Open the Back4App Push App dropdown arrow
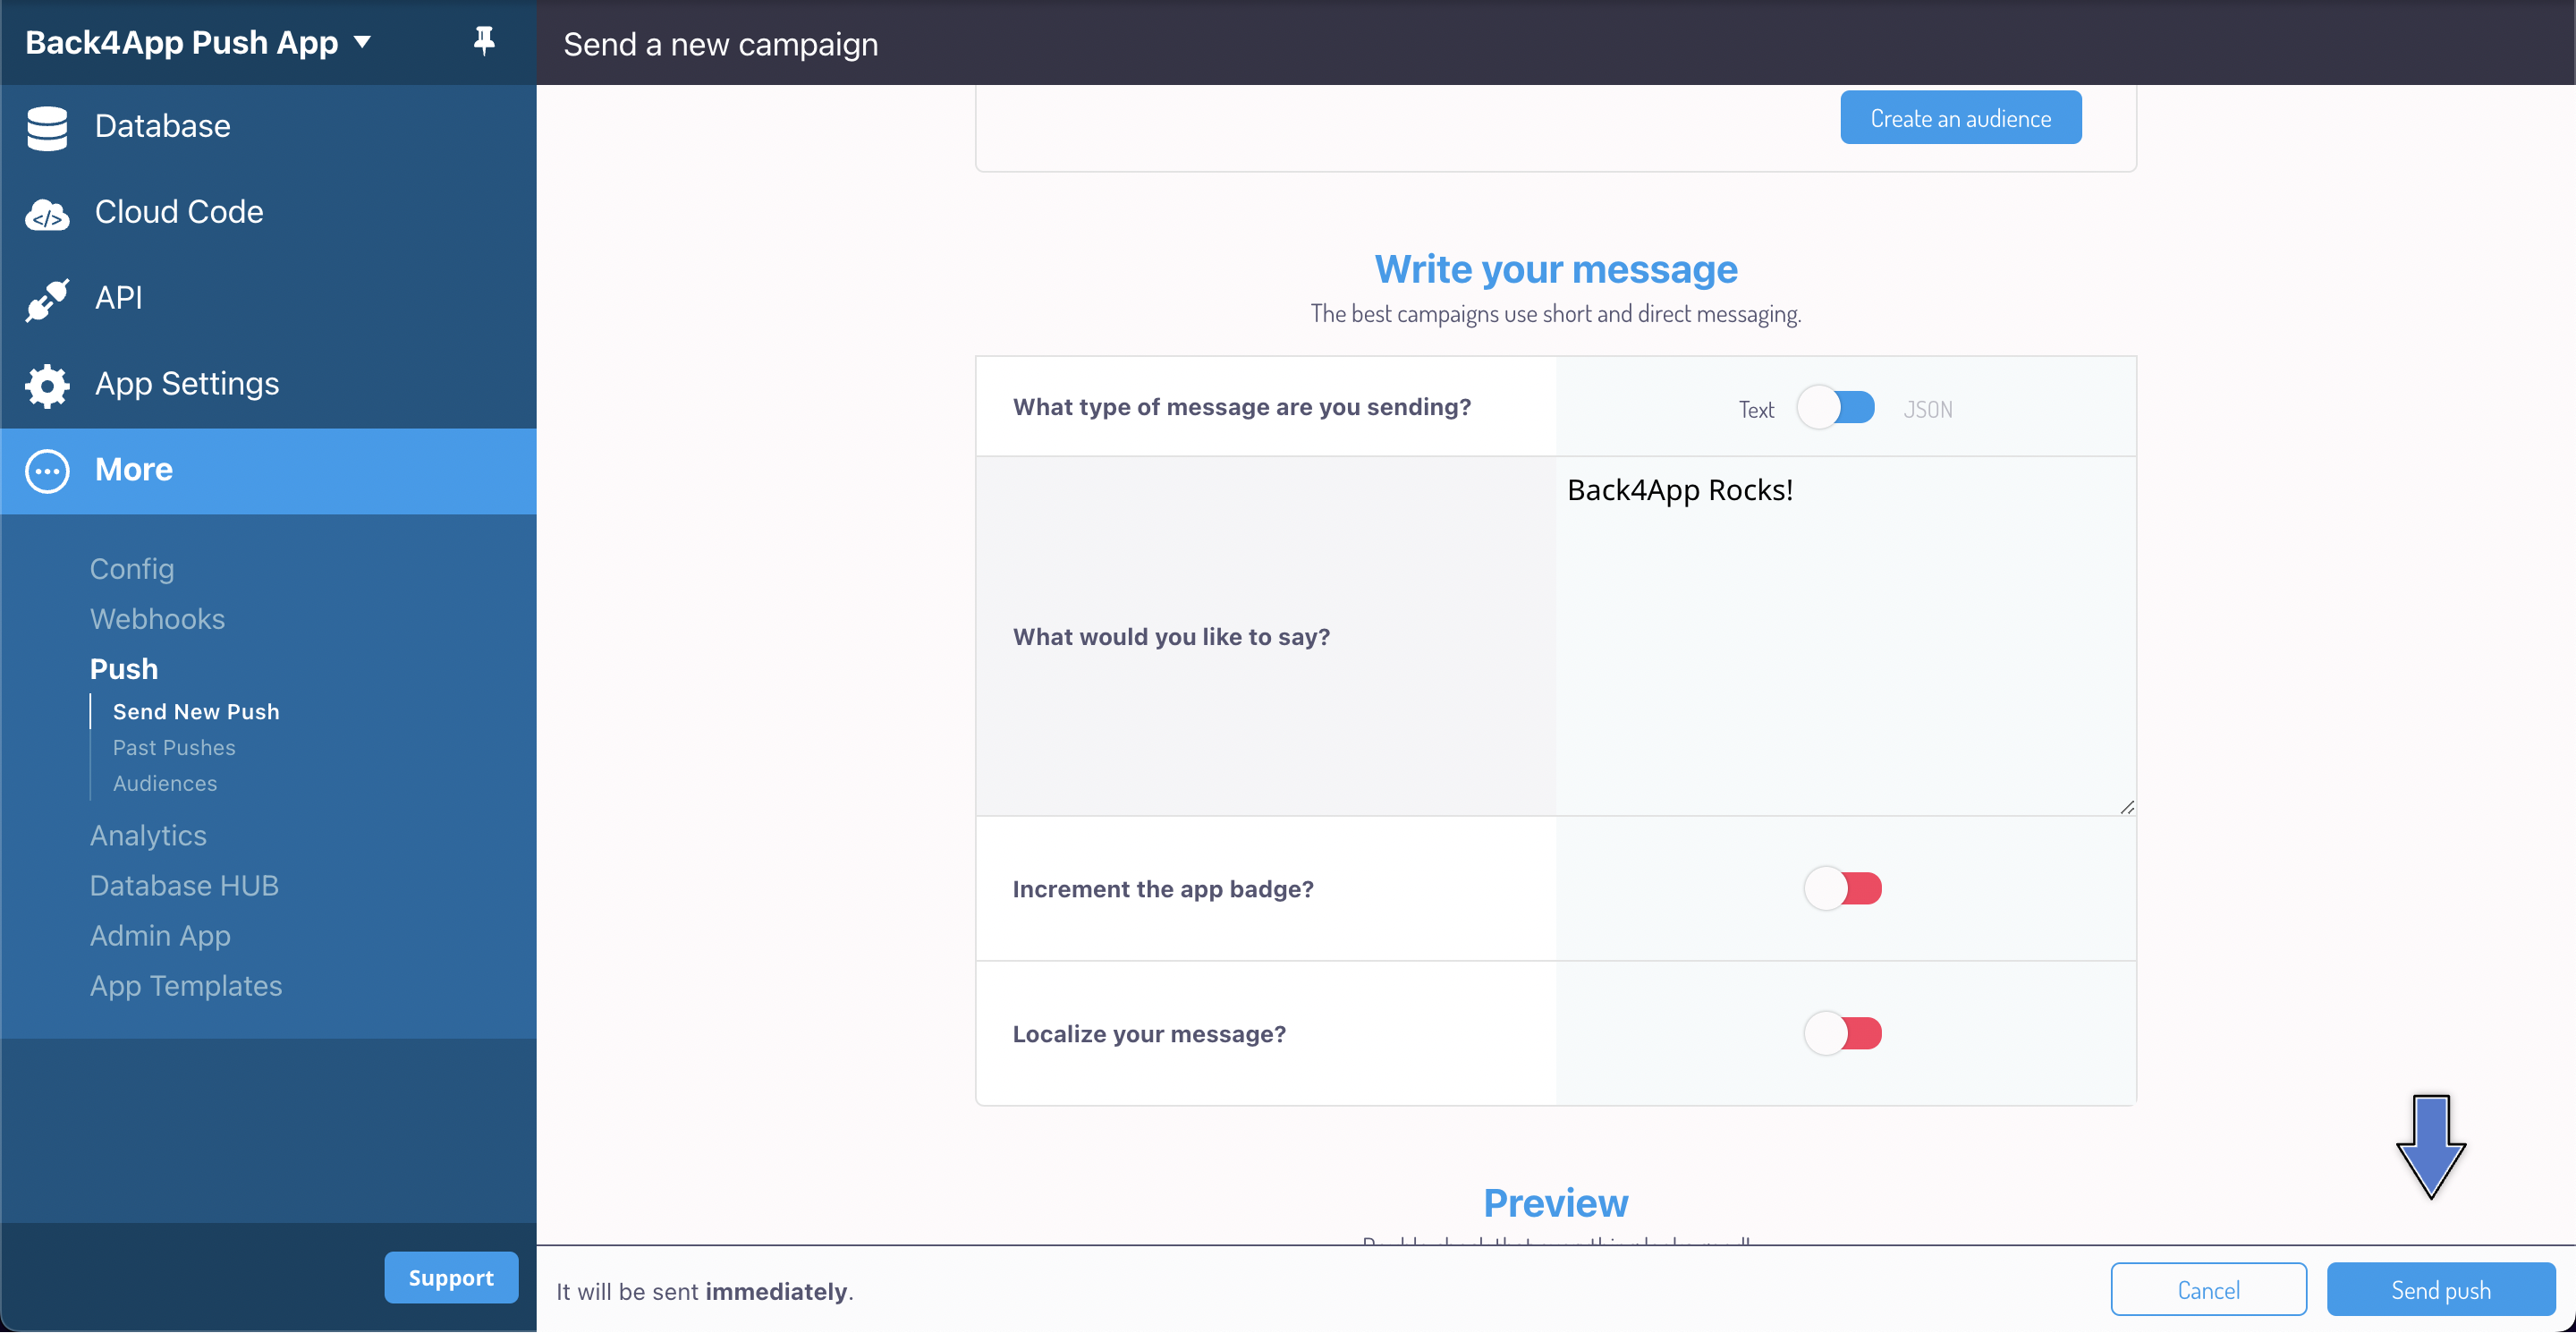 tap(362, 42)
